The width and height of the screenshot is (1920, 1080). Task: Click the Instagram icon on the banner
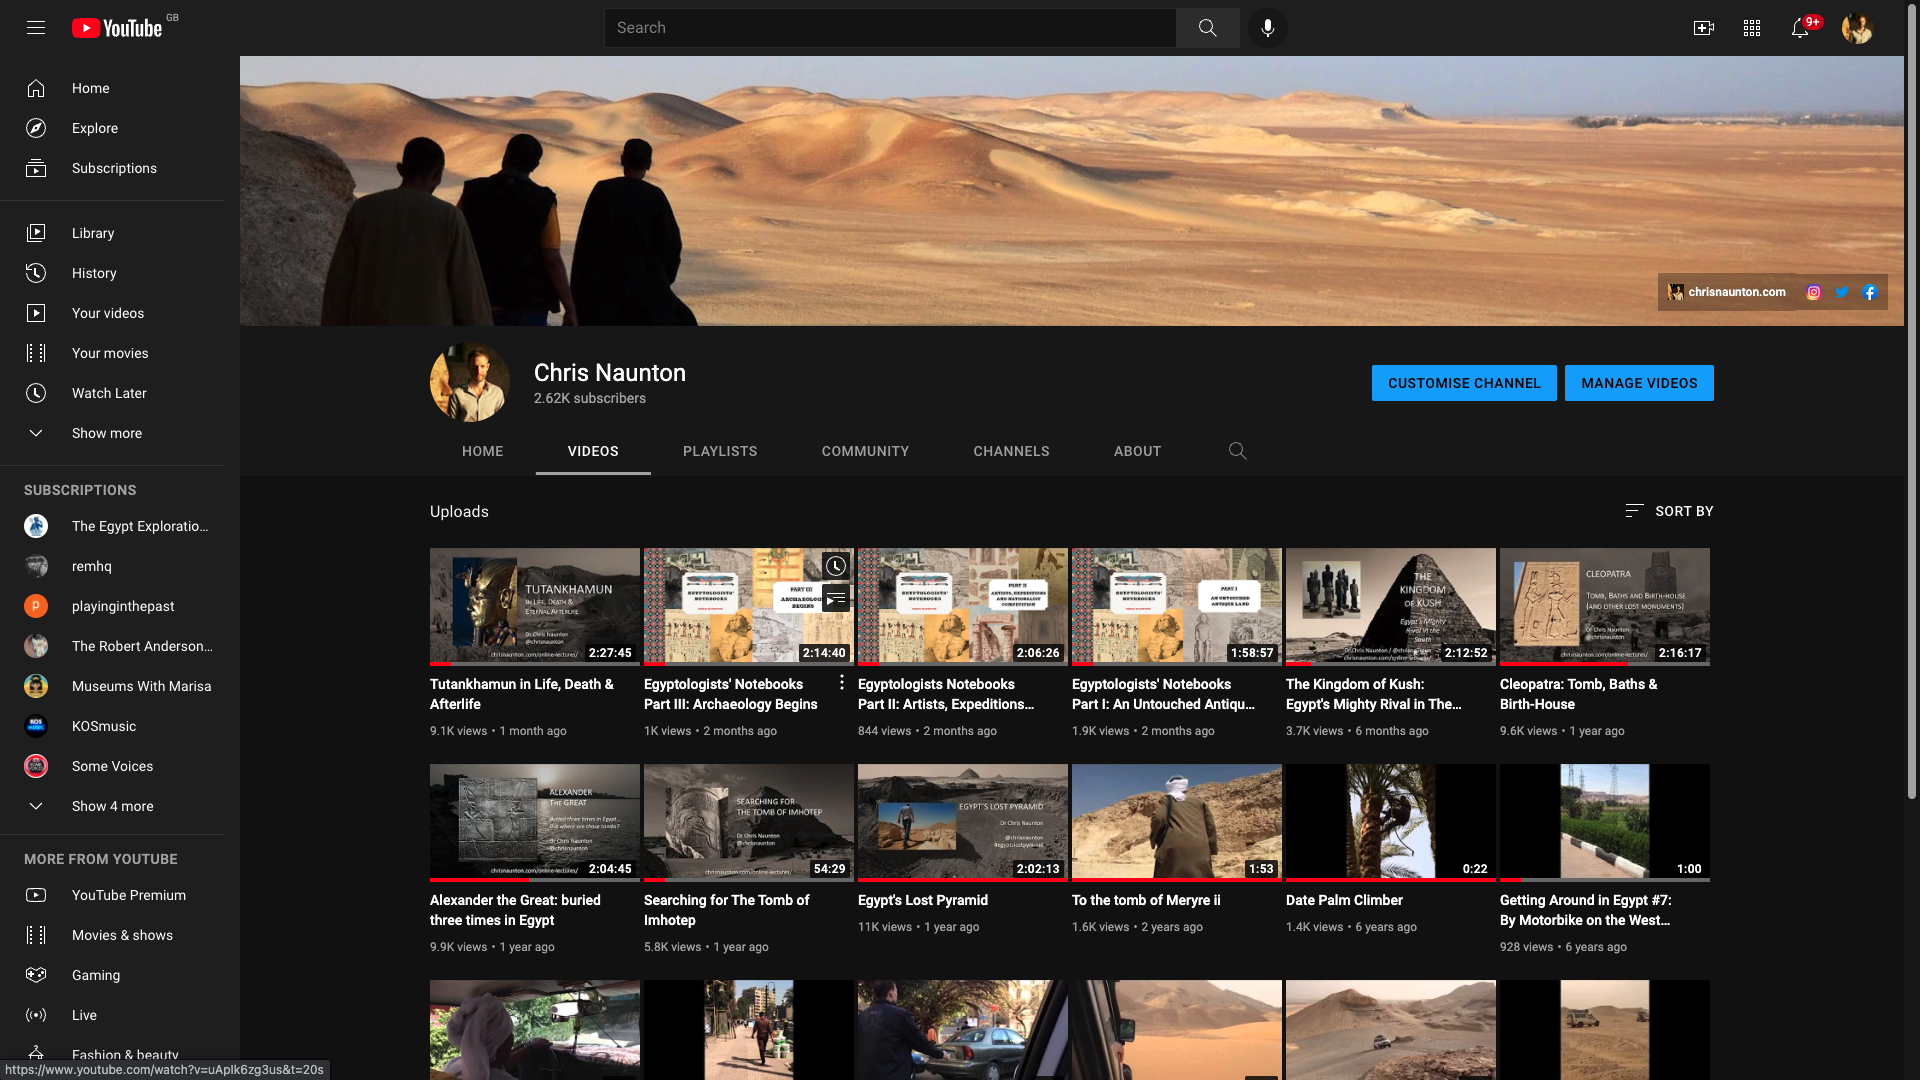tap(1813, 292)
